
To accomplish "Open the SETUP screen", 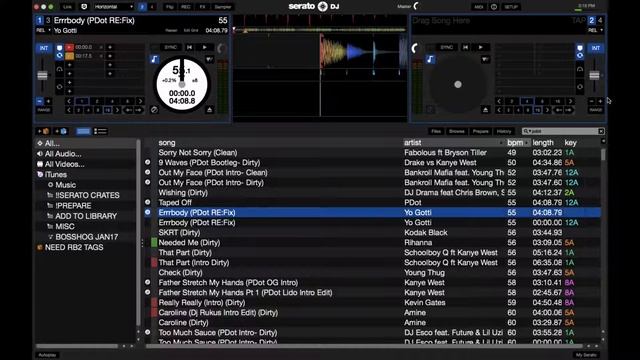I will (511, 7).
